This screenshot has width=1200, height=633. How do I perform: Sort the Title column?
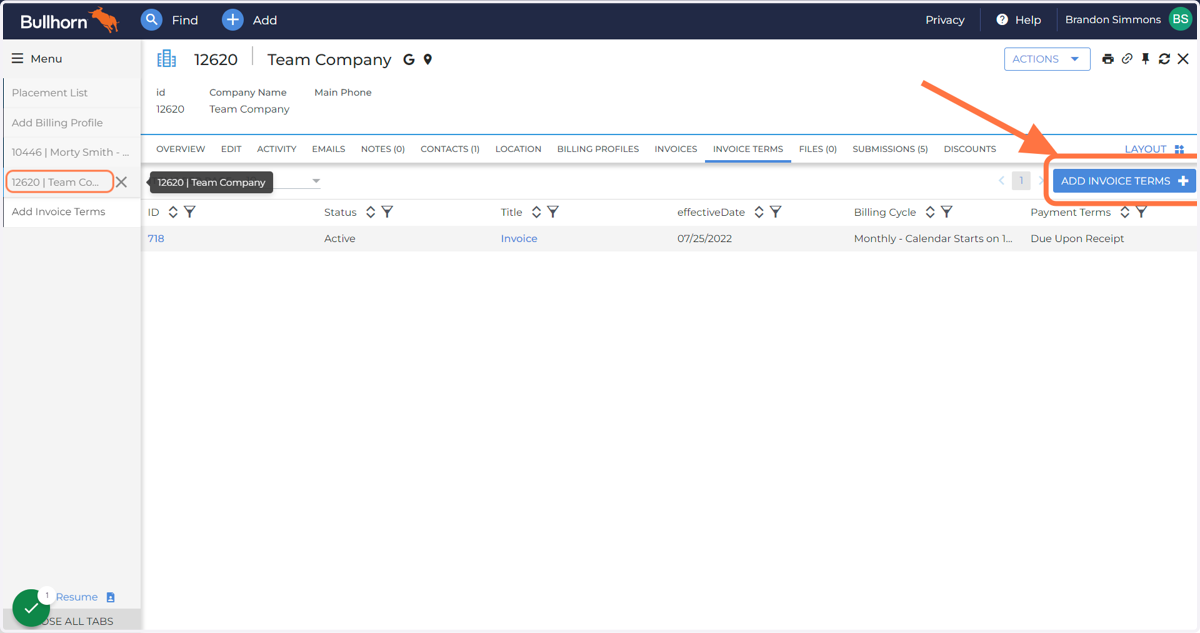pos(536,212)
